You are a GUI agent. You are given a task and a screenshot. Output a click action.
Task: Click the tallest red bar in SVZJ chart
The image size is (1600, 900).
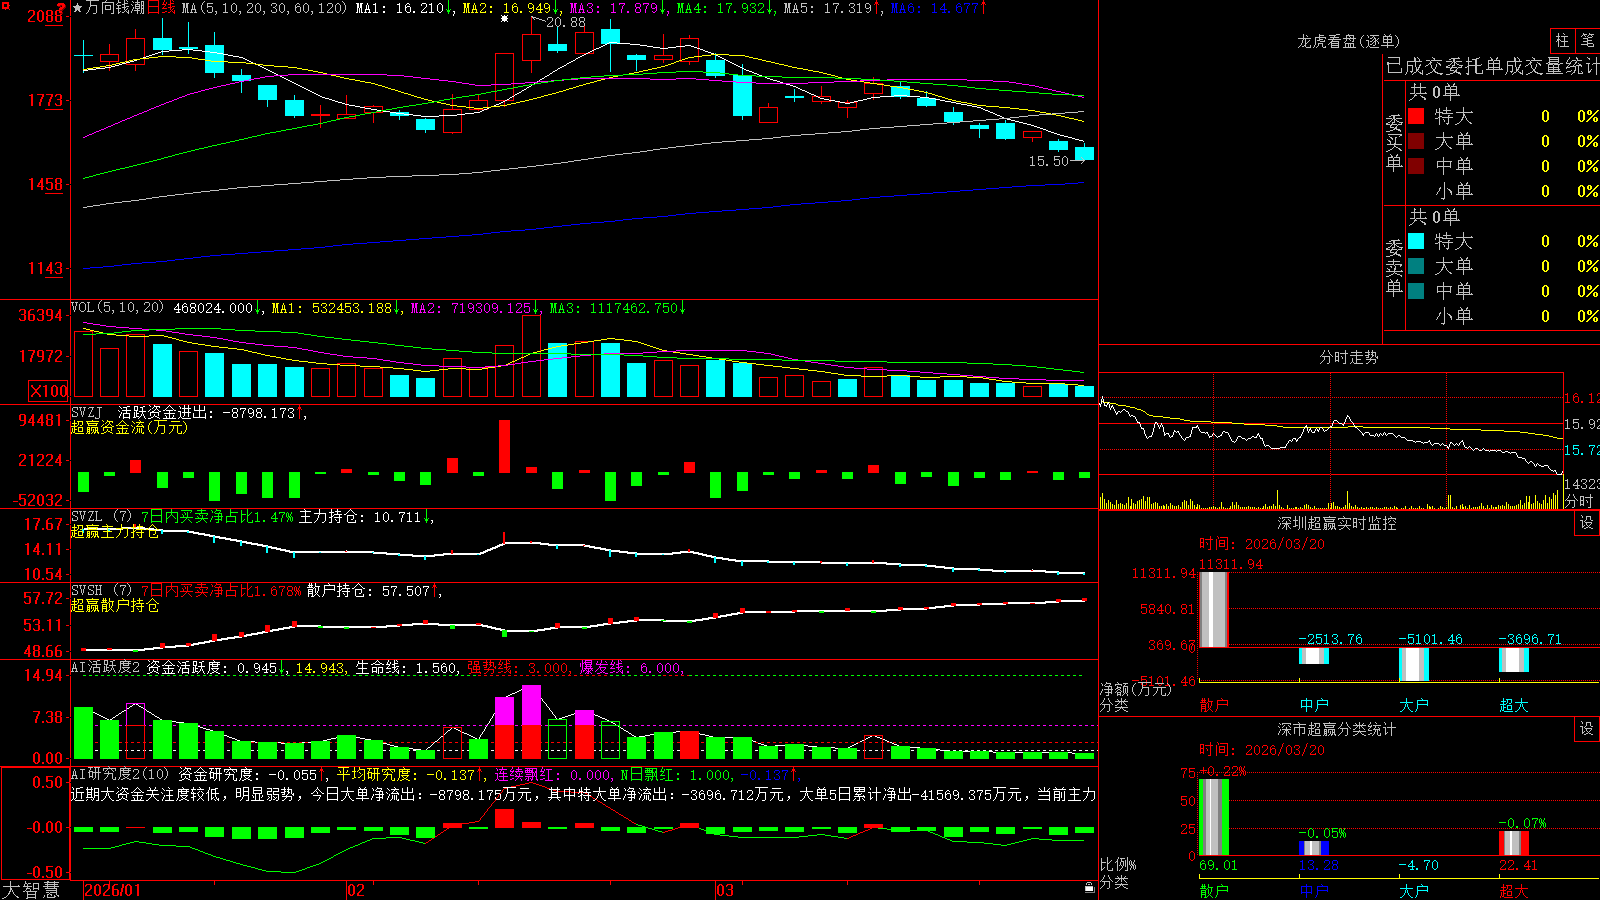coord(504,446)
